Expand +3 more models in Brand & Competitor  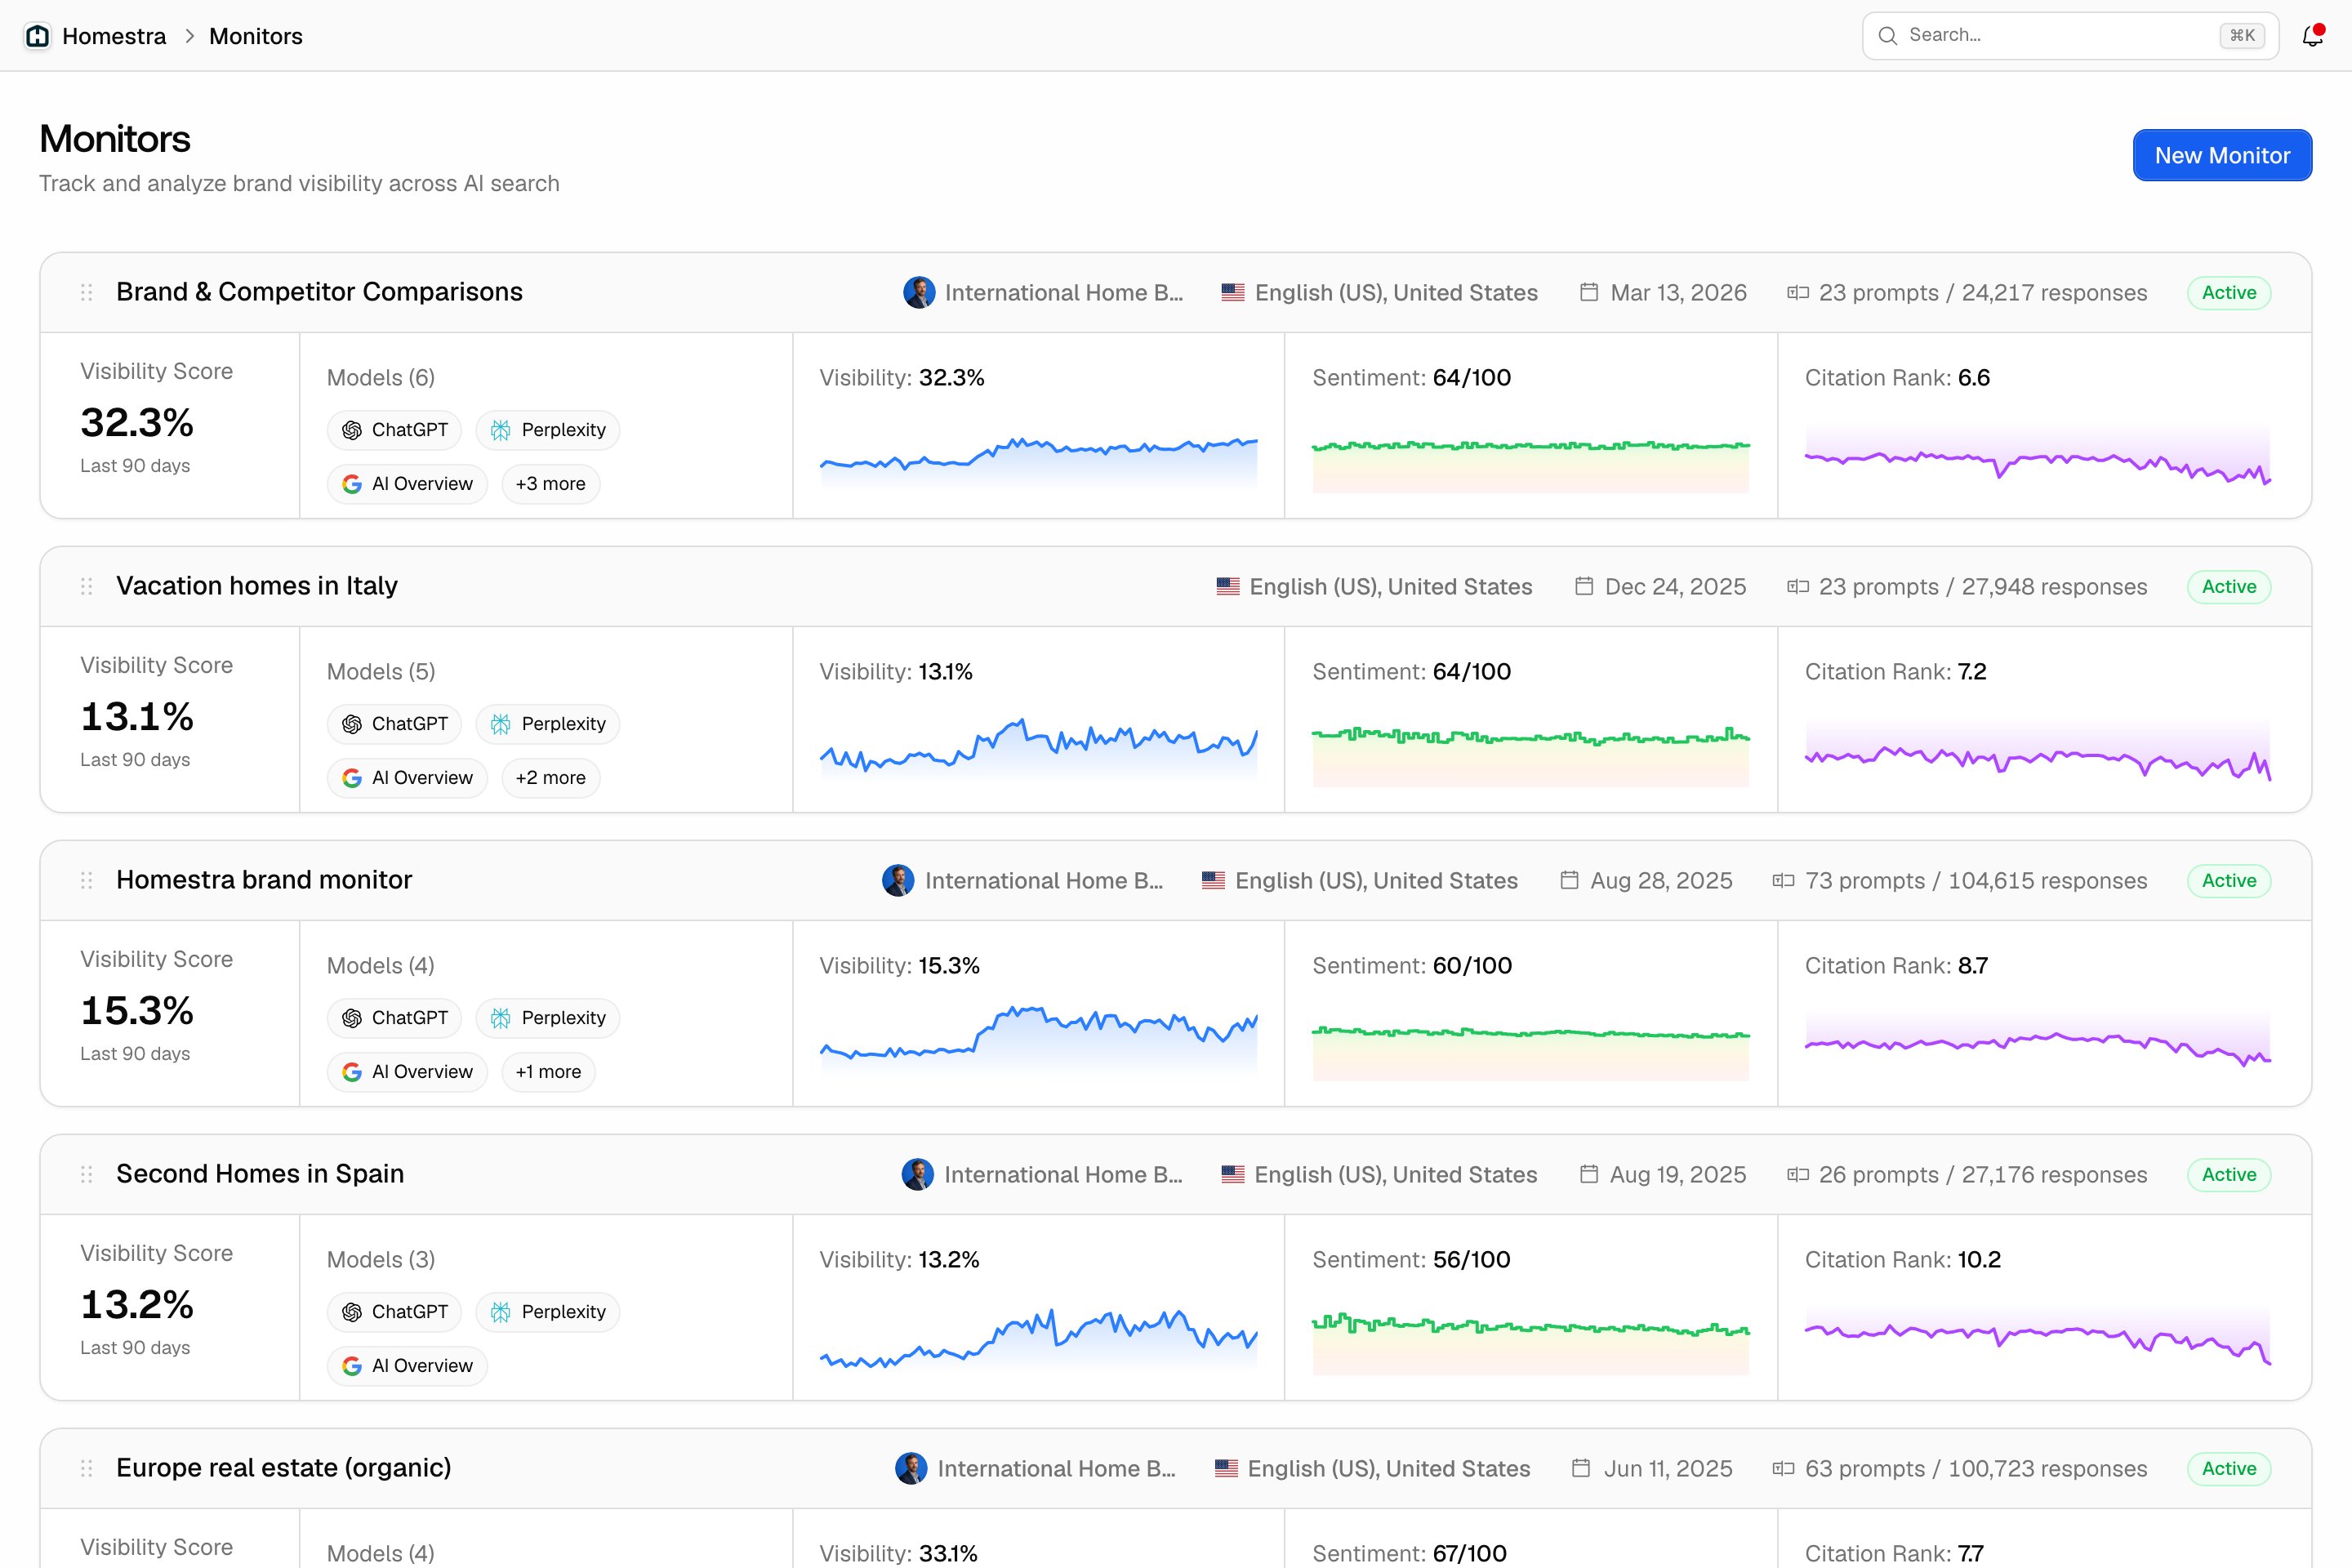pos(550,484)
